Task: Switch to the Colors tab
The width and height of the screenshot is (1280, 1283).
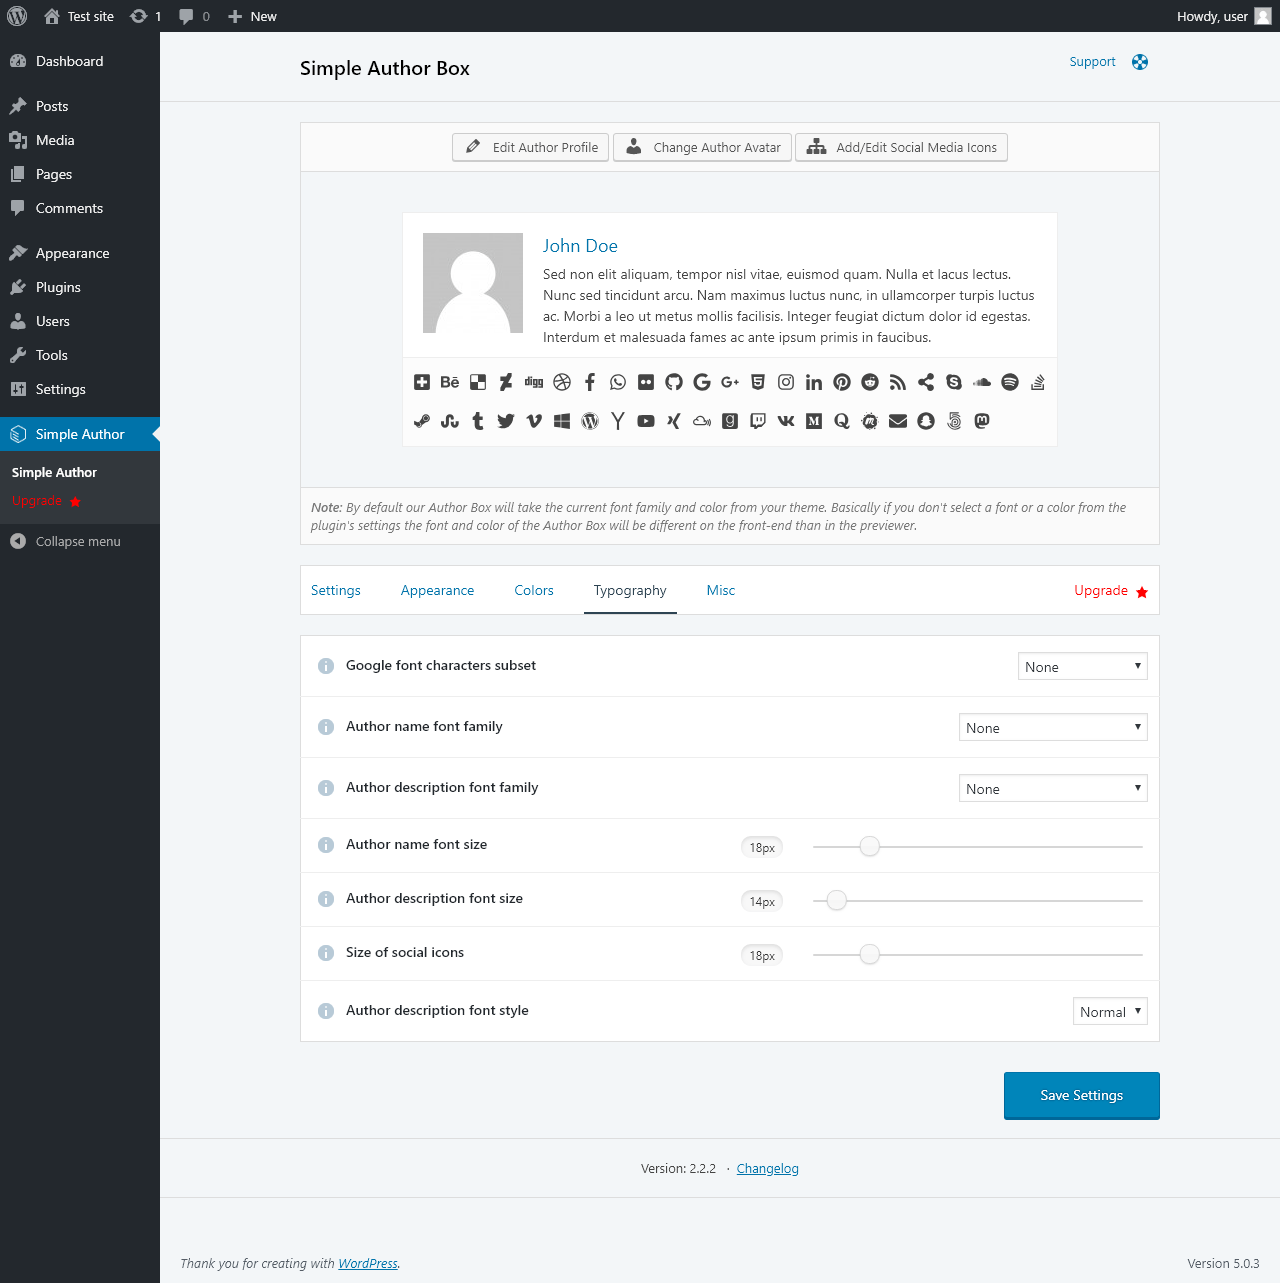Action: (534, 590)
